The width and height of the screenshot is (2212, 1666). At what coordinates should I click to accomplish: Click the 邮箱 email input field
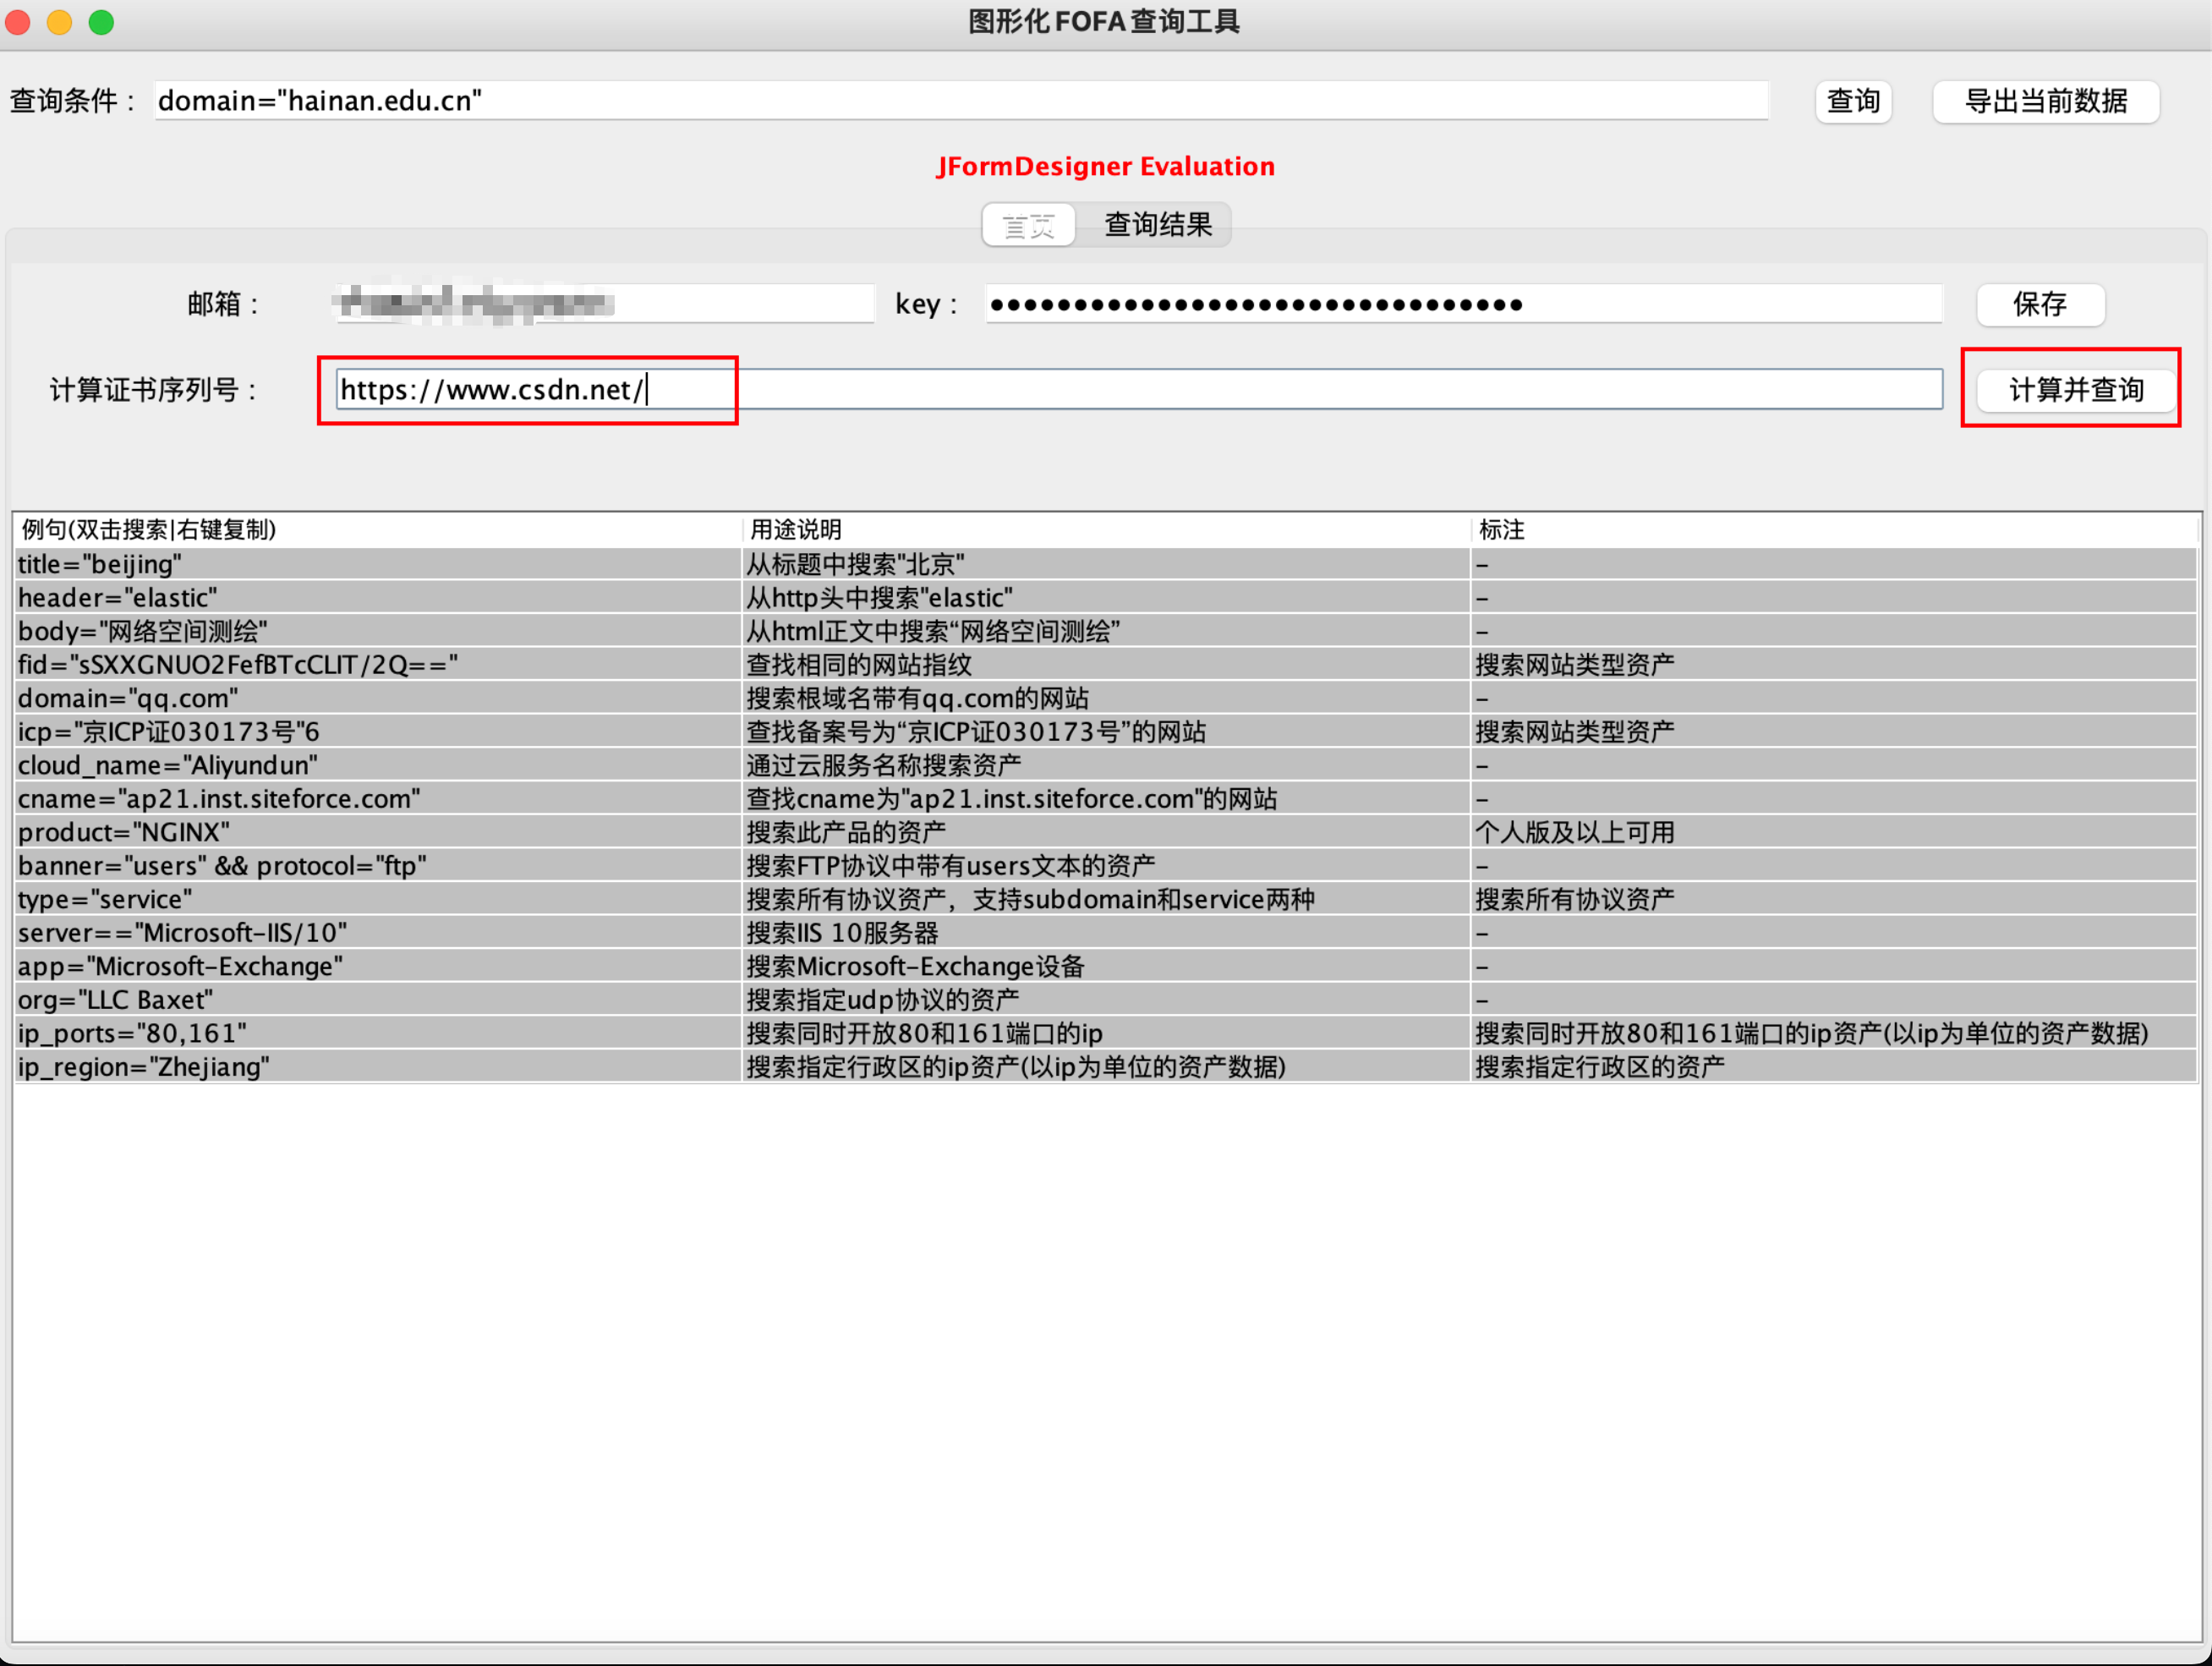point(600,304)
